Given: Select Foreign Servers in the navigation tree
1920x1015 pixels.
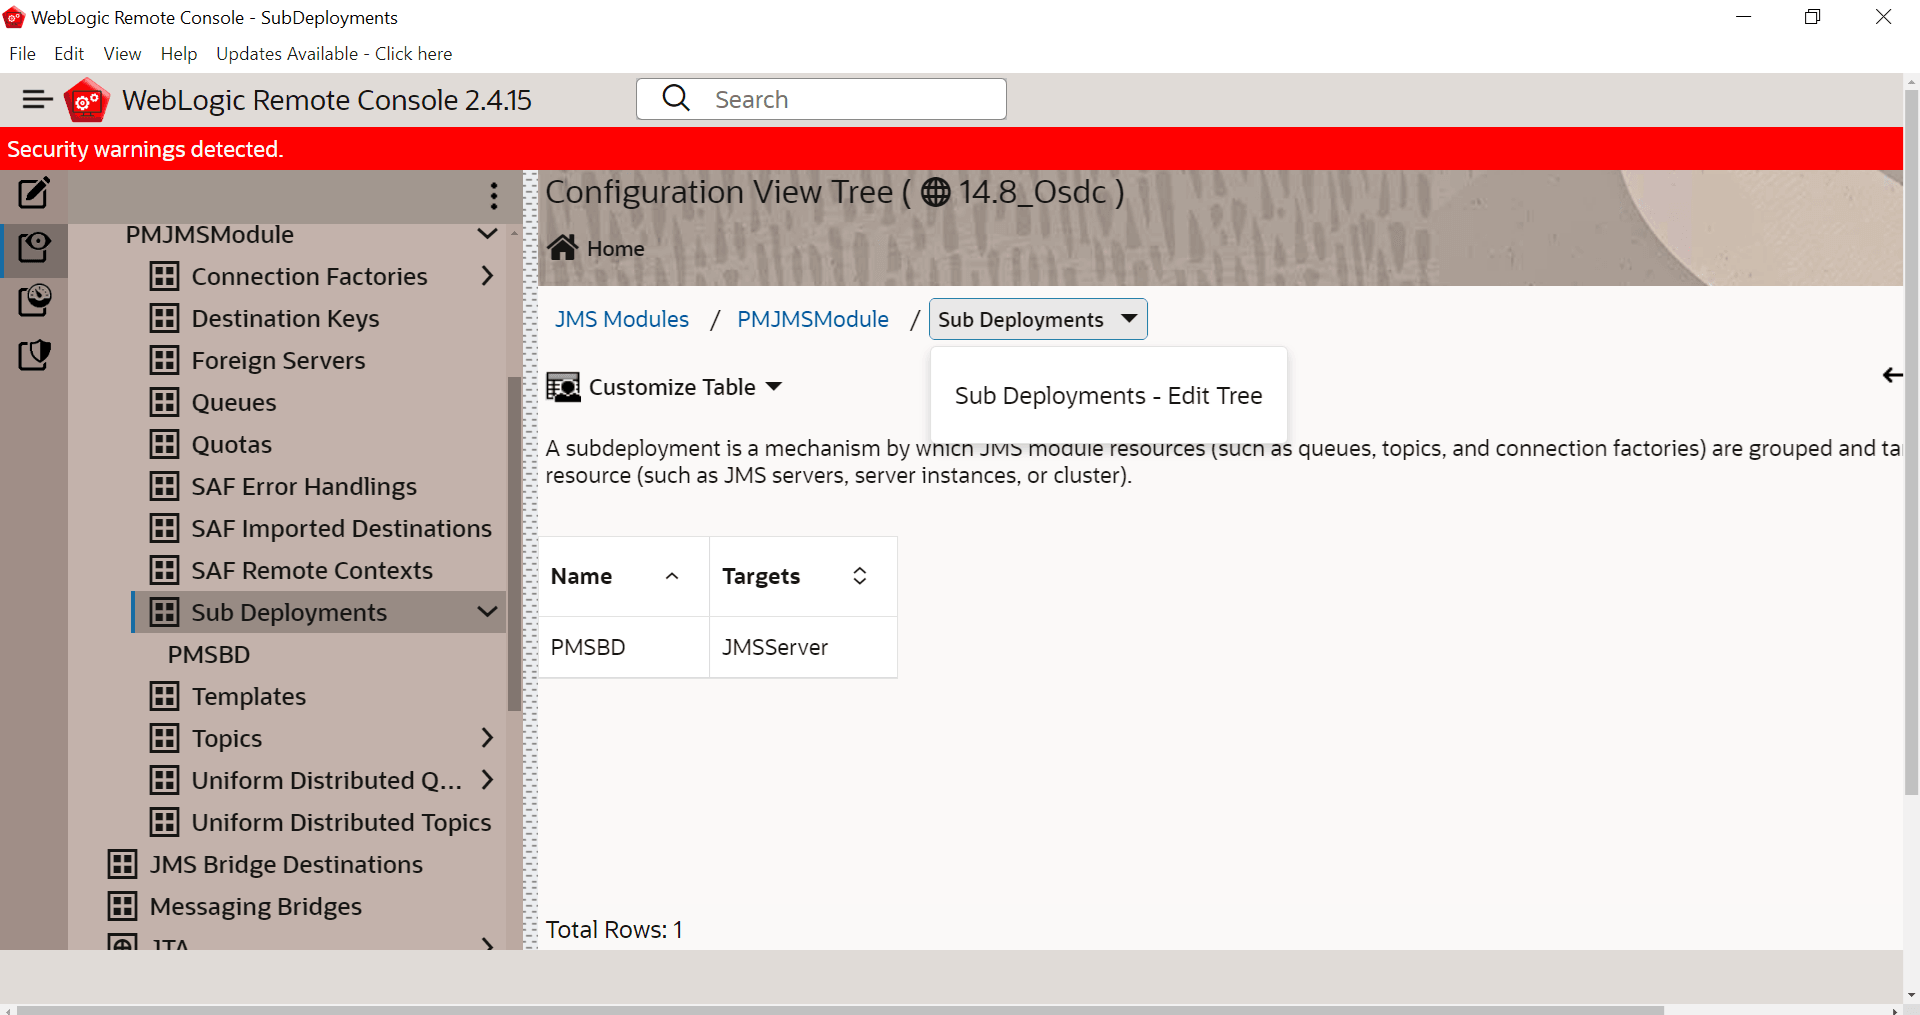Looking at the screenshot, I should [x=278, y=360].
